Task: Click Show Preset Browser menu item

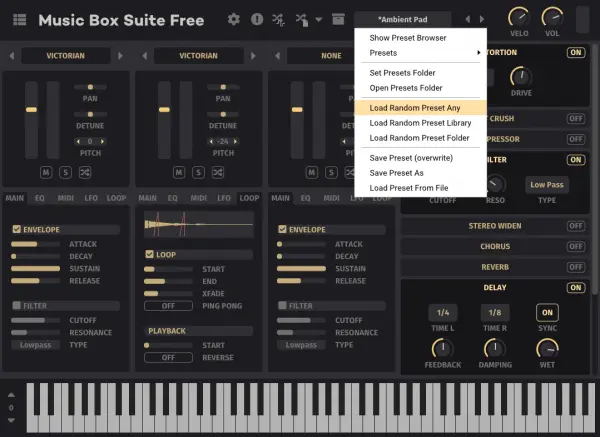Action: [x=421, y=38]
